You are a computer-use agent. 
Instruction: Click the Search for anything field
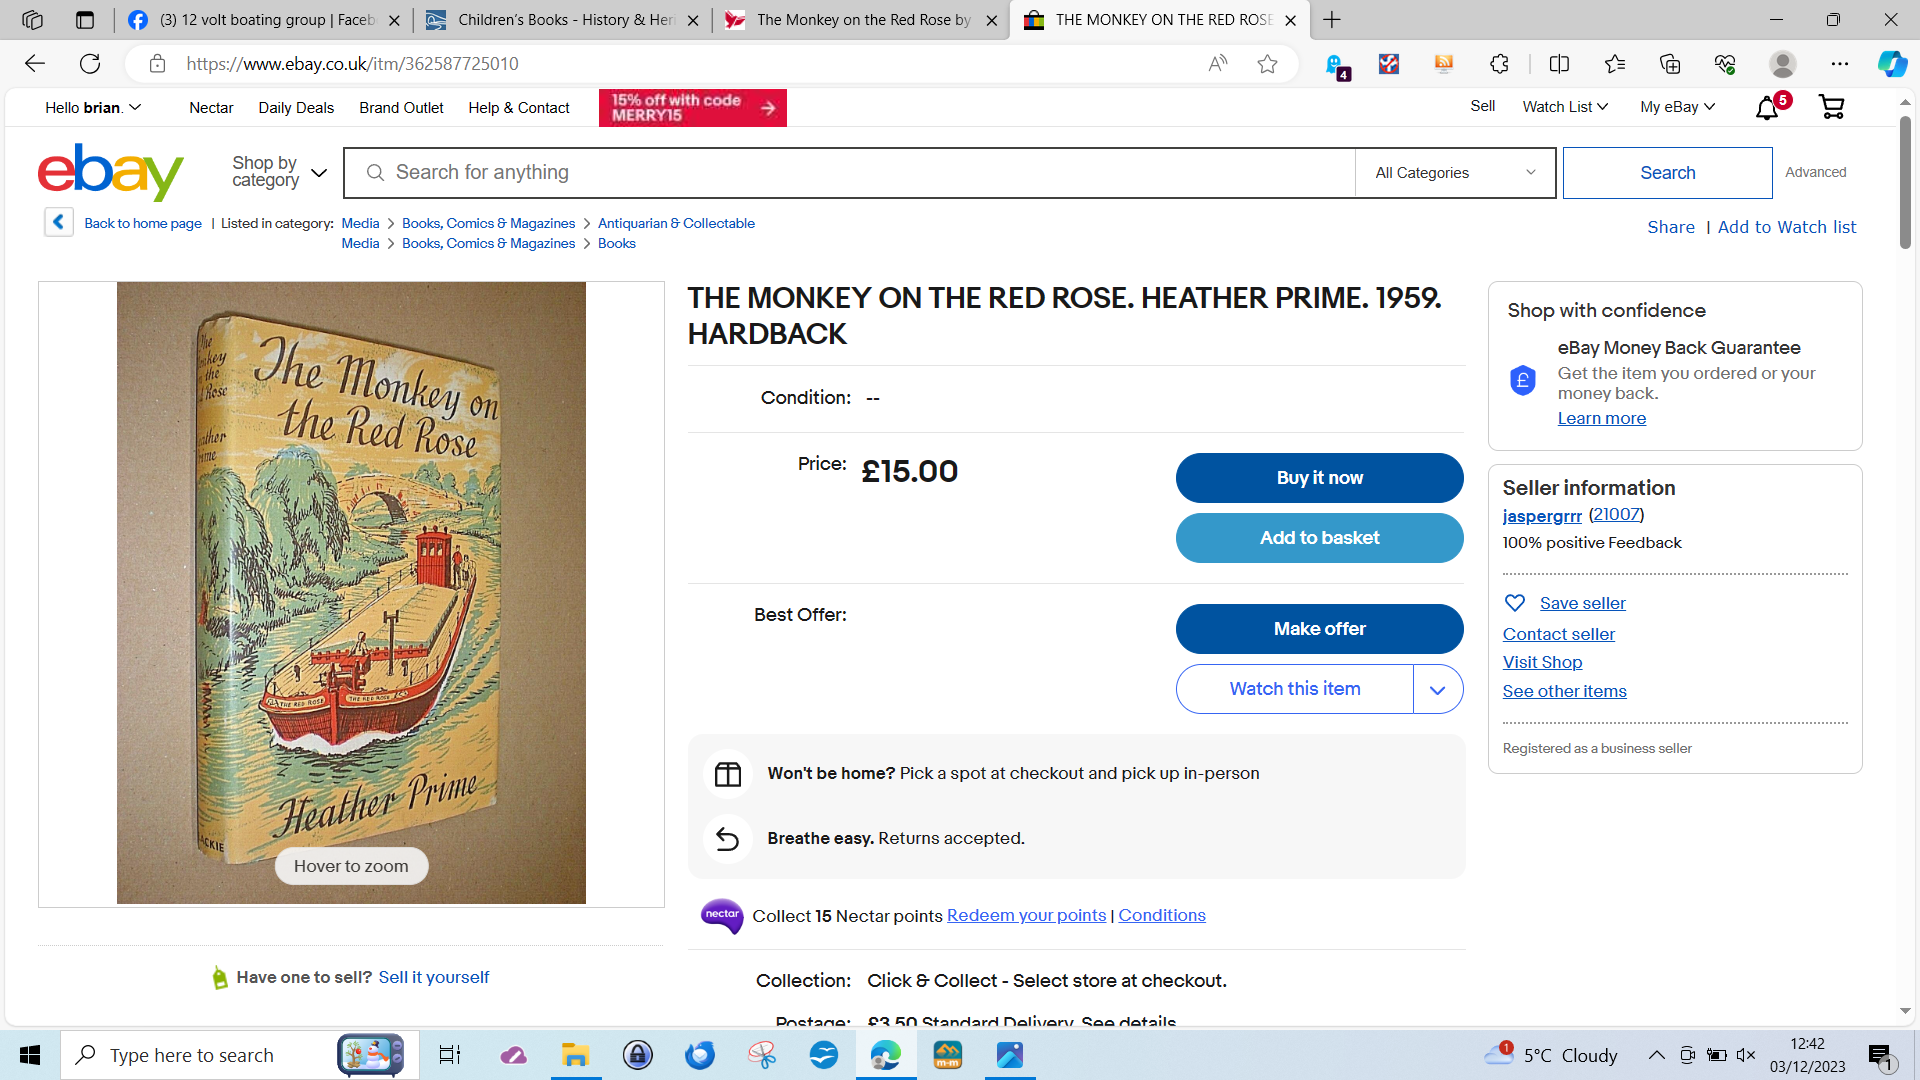[850, 173]
